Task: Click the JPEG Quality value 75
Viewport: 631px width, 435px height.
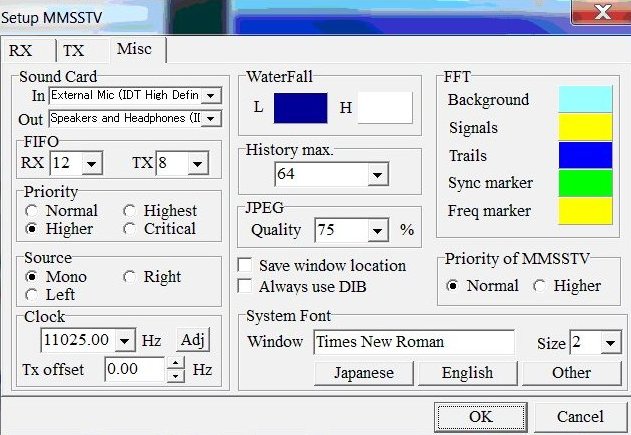Action: tap(342, 231)
